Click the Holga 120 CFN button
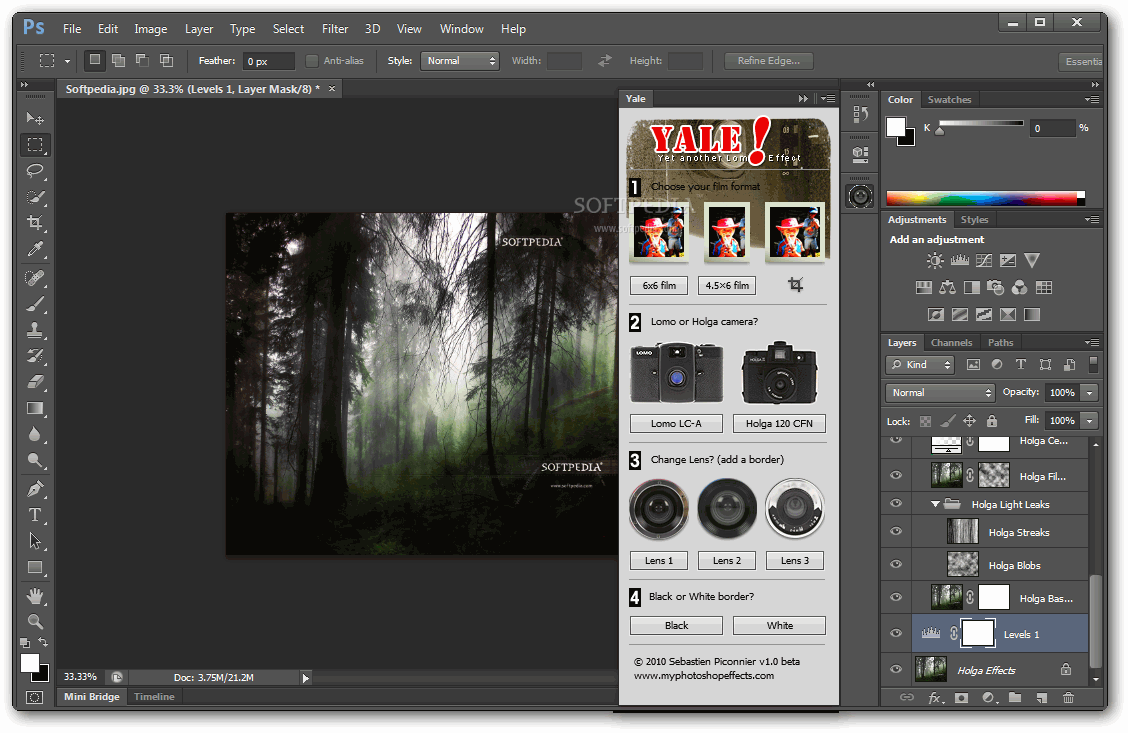Viewport: 1128px width, 733px height. 779,424
